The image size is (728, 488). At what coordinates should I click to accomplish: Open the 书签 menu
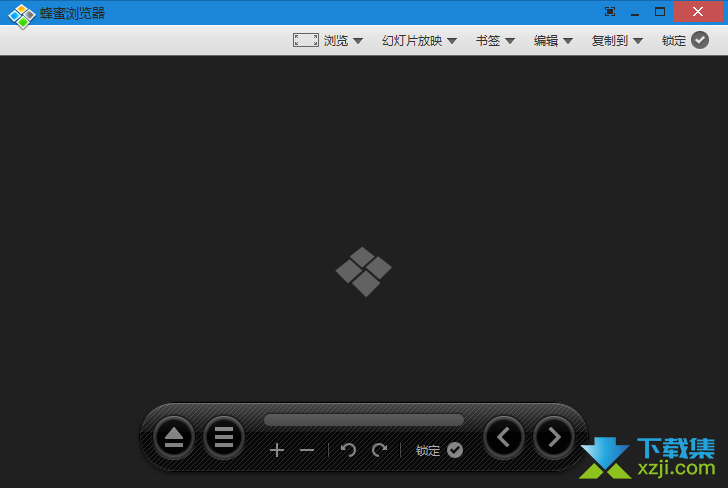488,41
